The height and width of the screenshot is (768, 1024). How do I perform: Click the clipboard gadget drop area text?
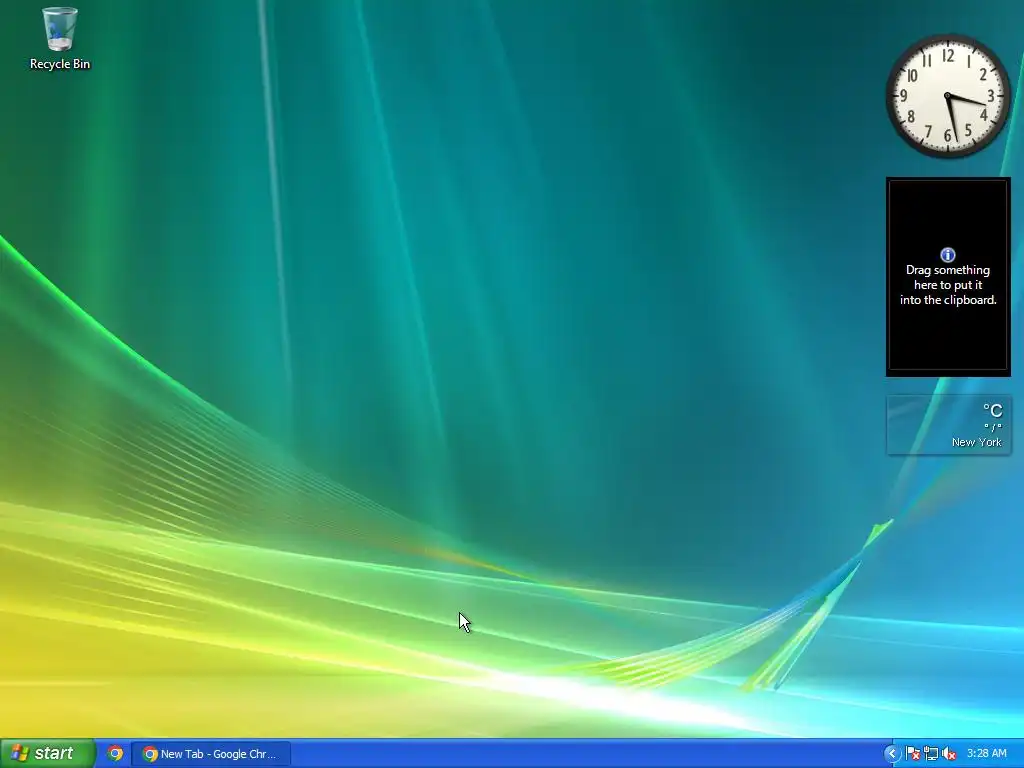pyautogui.click(x=948, y=285)
